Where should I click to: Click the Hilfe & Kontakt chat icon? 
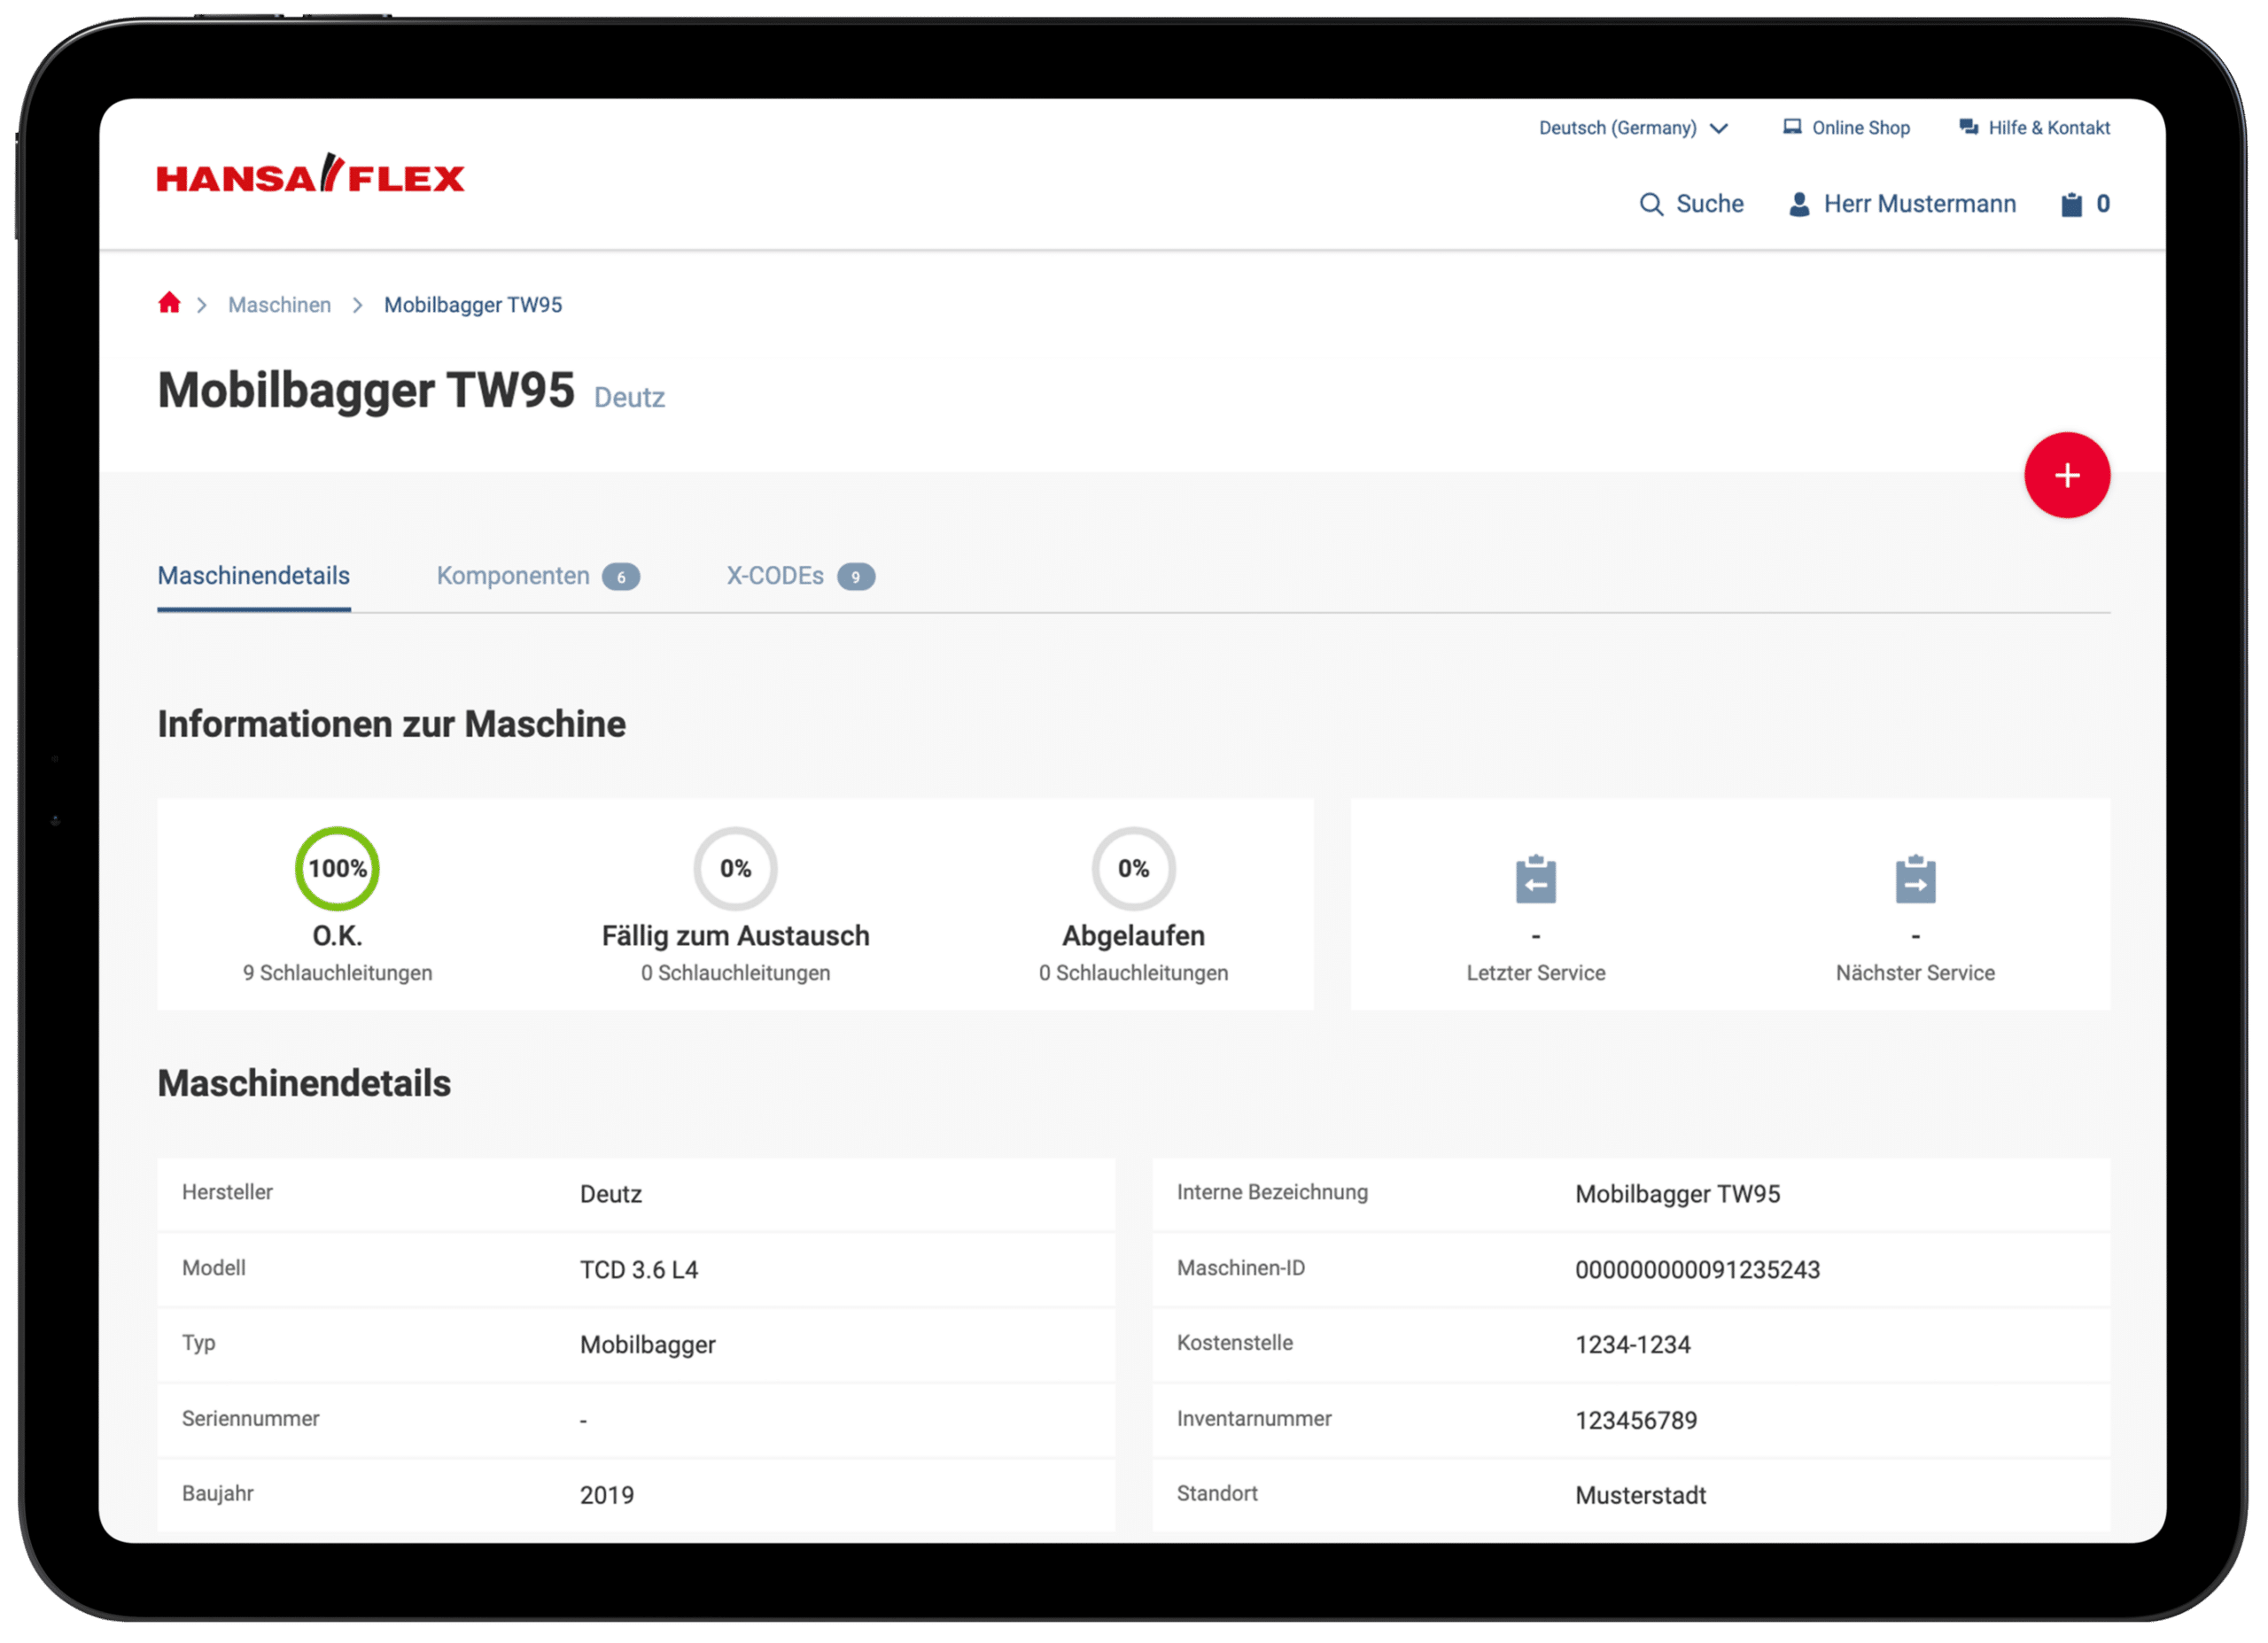(1968, 127)
